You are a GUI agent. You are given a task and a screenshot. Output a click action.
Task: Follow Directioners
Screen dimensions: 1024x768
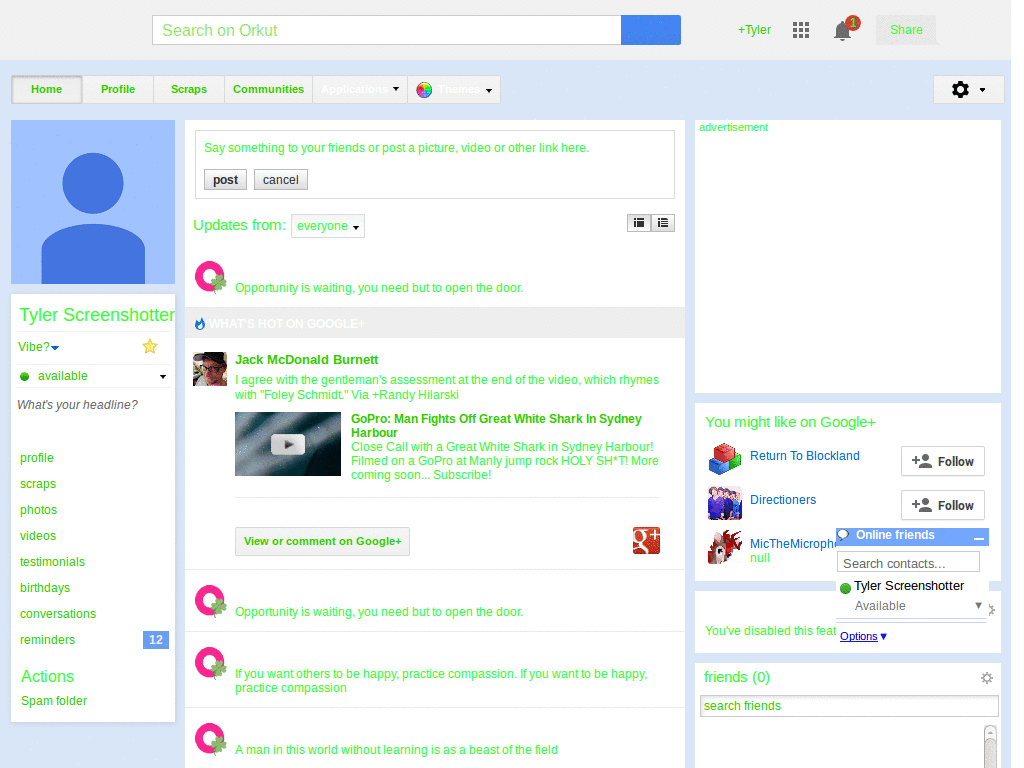[x=942, y=505]
